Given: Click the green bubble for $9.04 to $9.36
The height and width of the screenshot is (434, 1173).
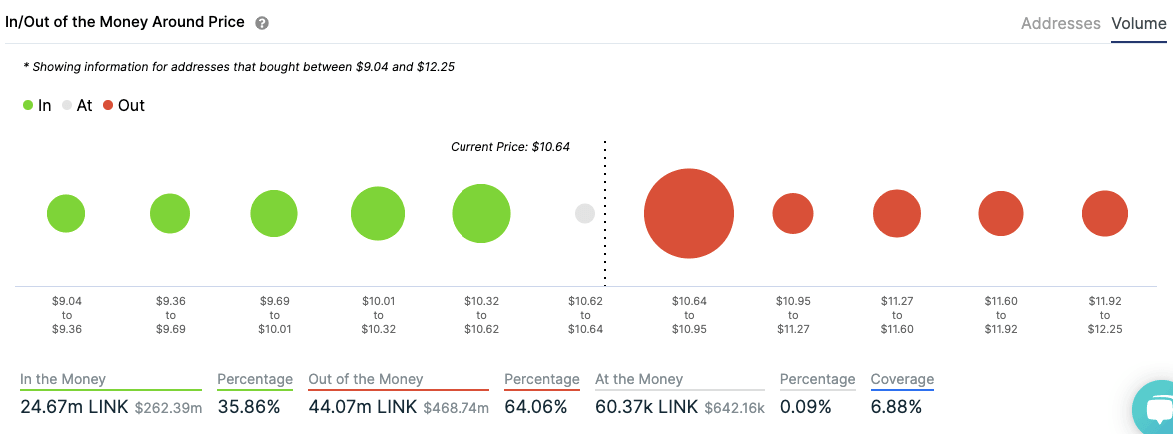Looking at the screenshot, I should (x=66, y=213).
